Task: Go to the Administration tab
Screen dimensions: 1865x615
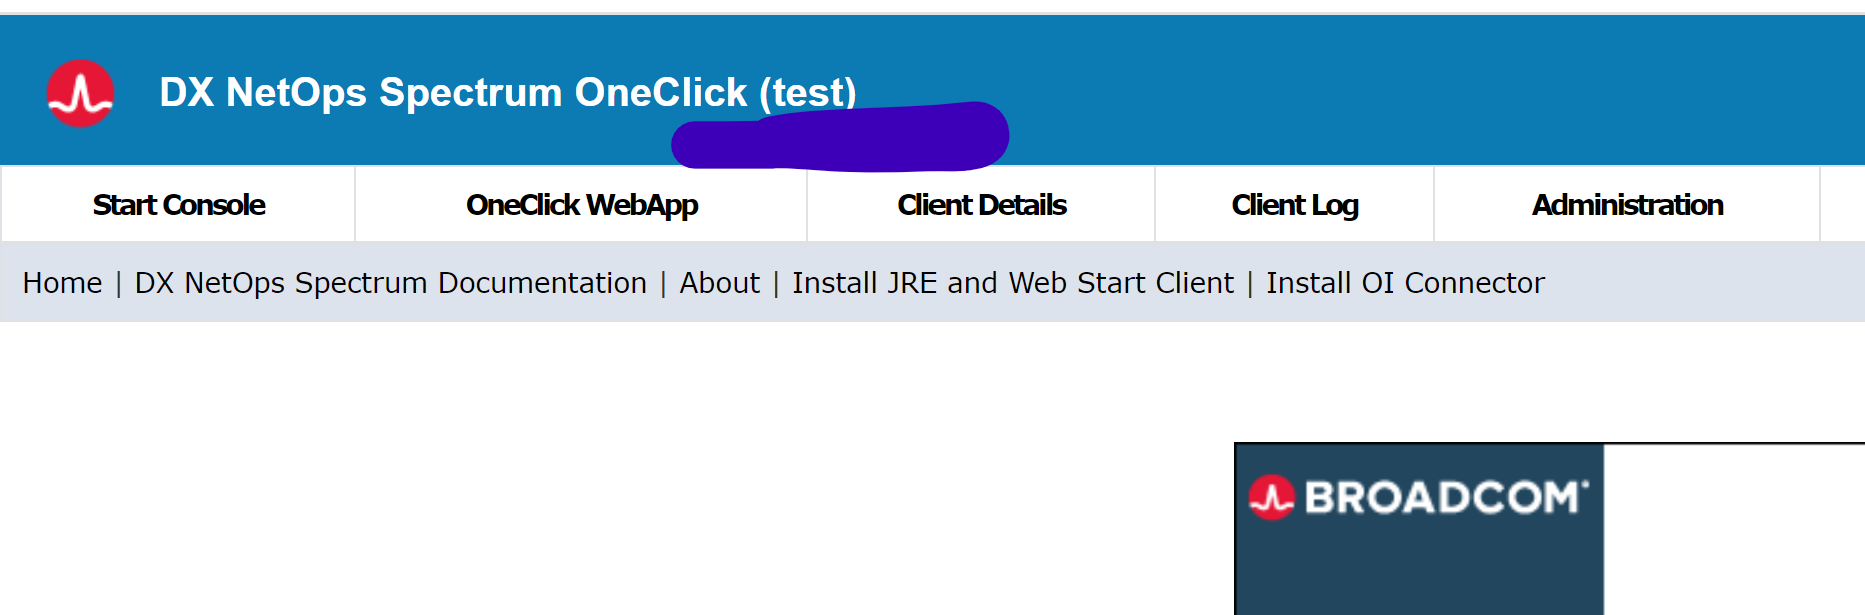Action: pos(1627,204)
